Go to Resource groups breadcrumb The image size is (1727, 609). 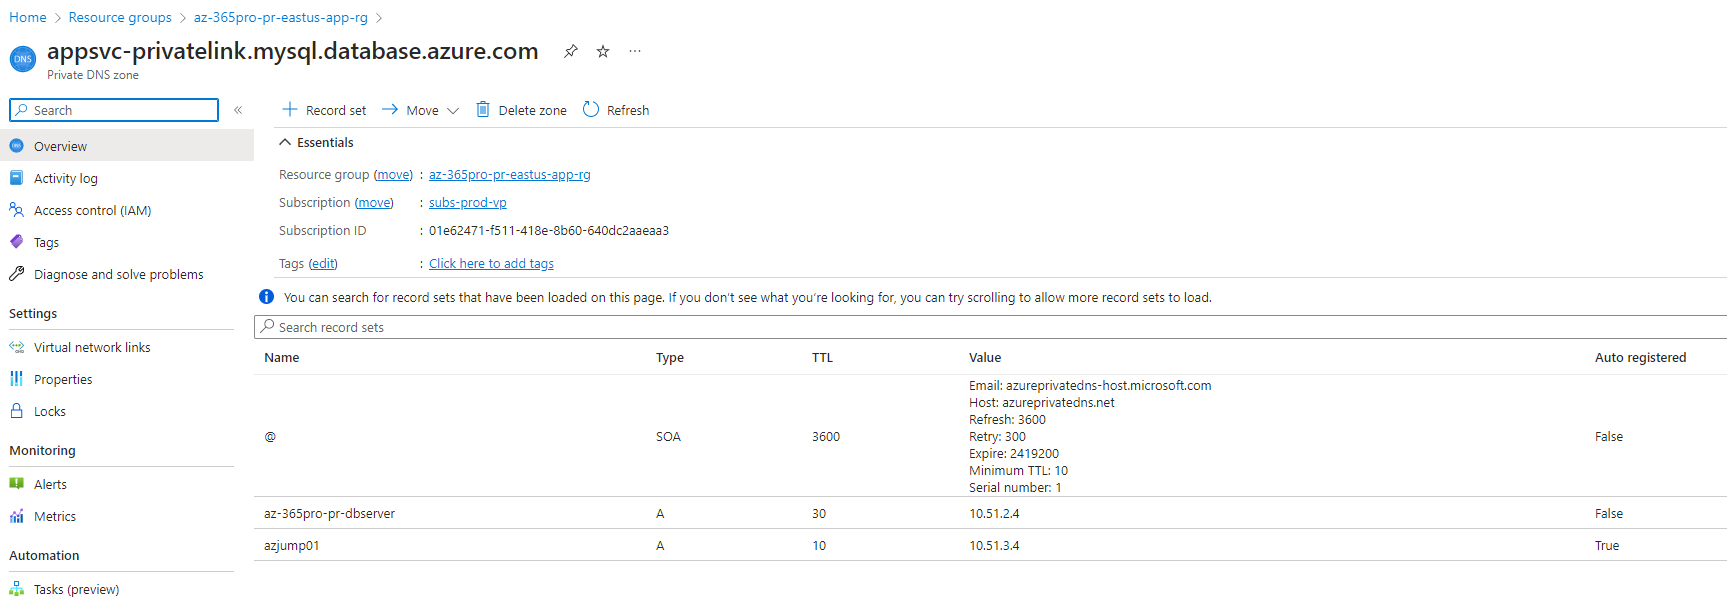coord(120,17)
